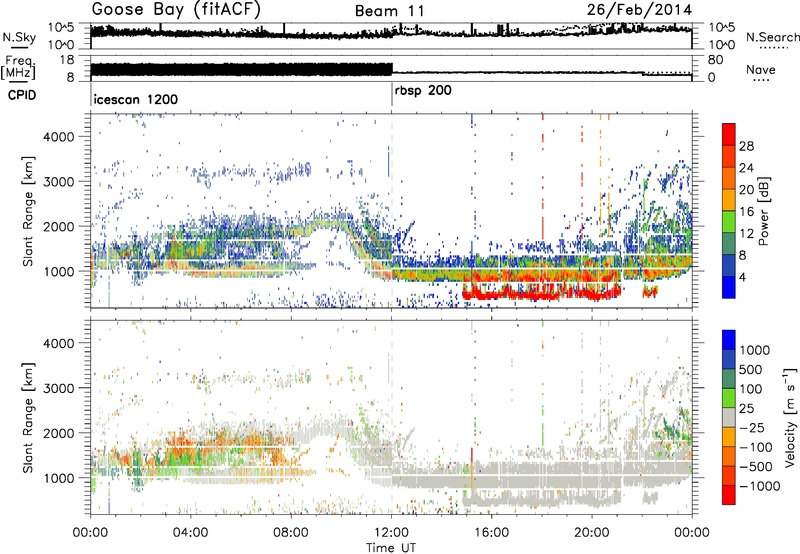This screenshot has width=800, height=554.
Task: Click the "-1000" value on the velocity colorbar
Action: [760, 486]
